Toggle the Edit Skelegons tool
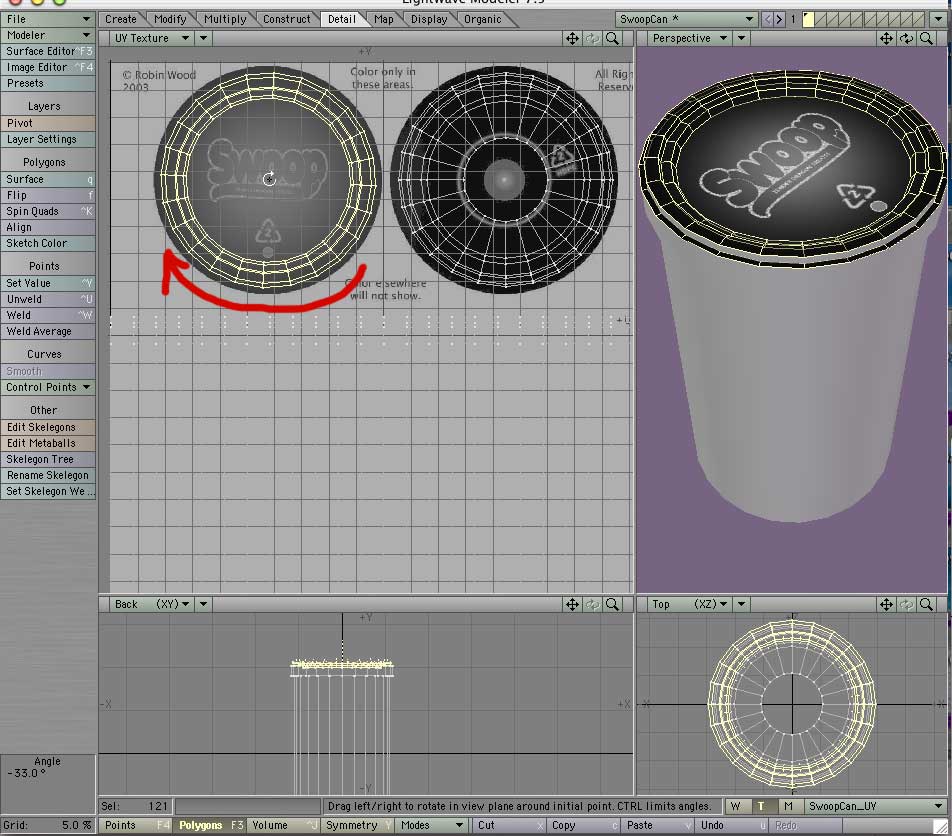This screenshot has height=836, width=952. coord(48,427)
